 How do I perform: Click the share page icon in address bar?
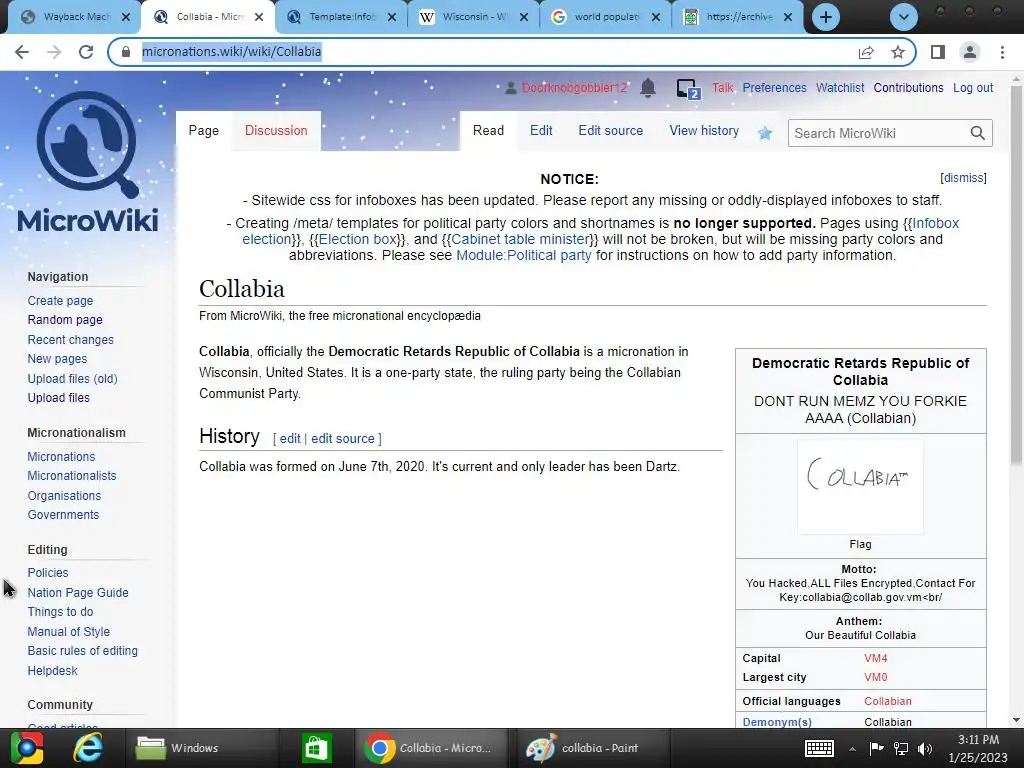(866, 52)
